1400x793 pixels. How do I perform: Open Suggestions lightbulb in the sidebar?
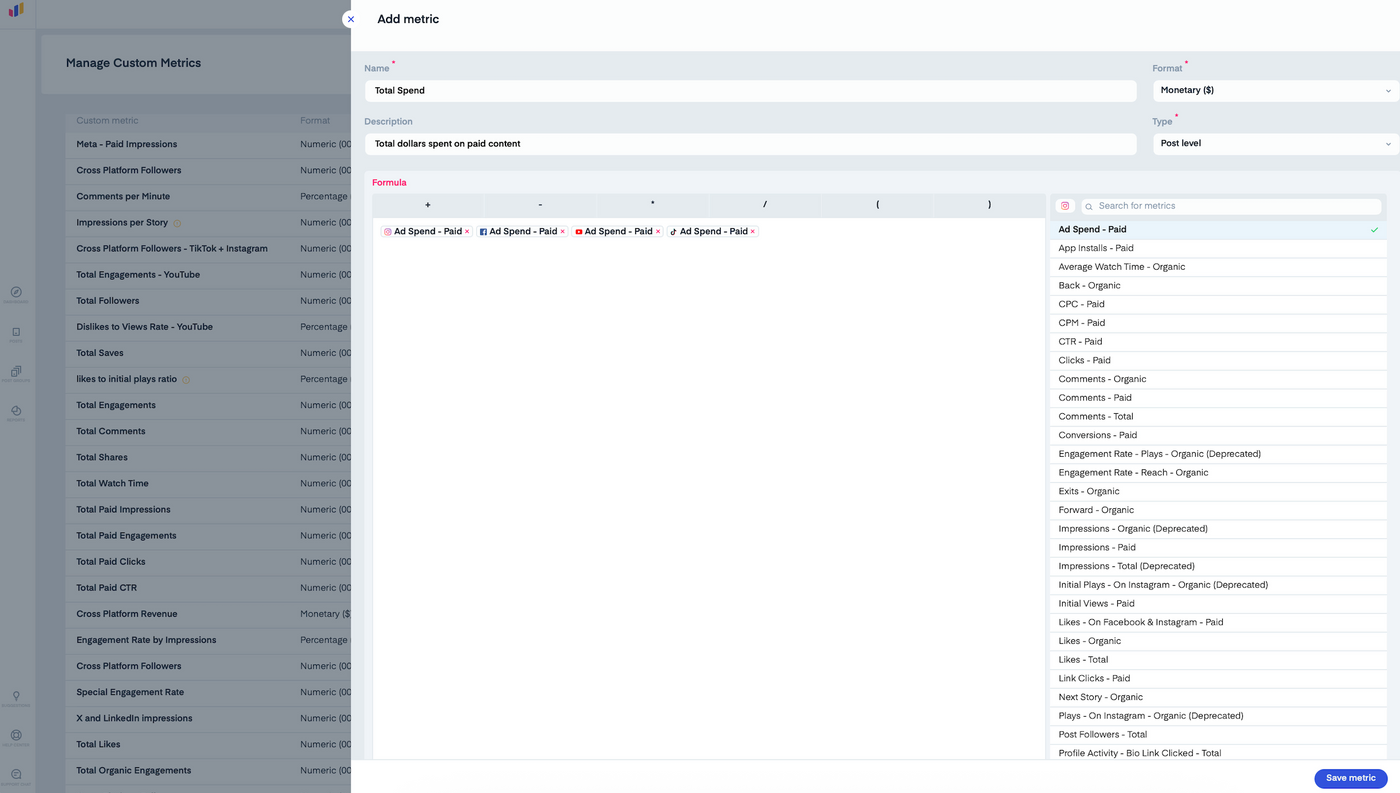[16, 698]
